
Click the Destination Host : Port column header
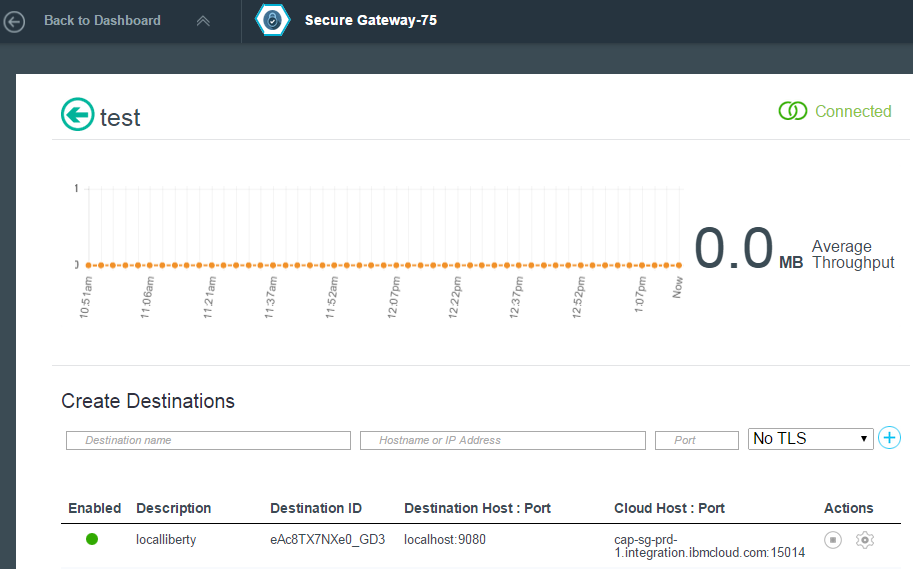pos(477,508)
